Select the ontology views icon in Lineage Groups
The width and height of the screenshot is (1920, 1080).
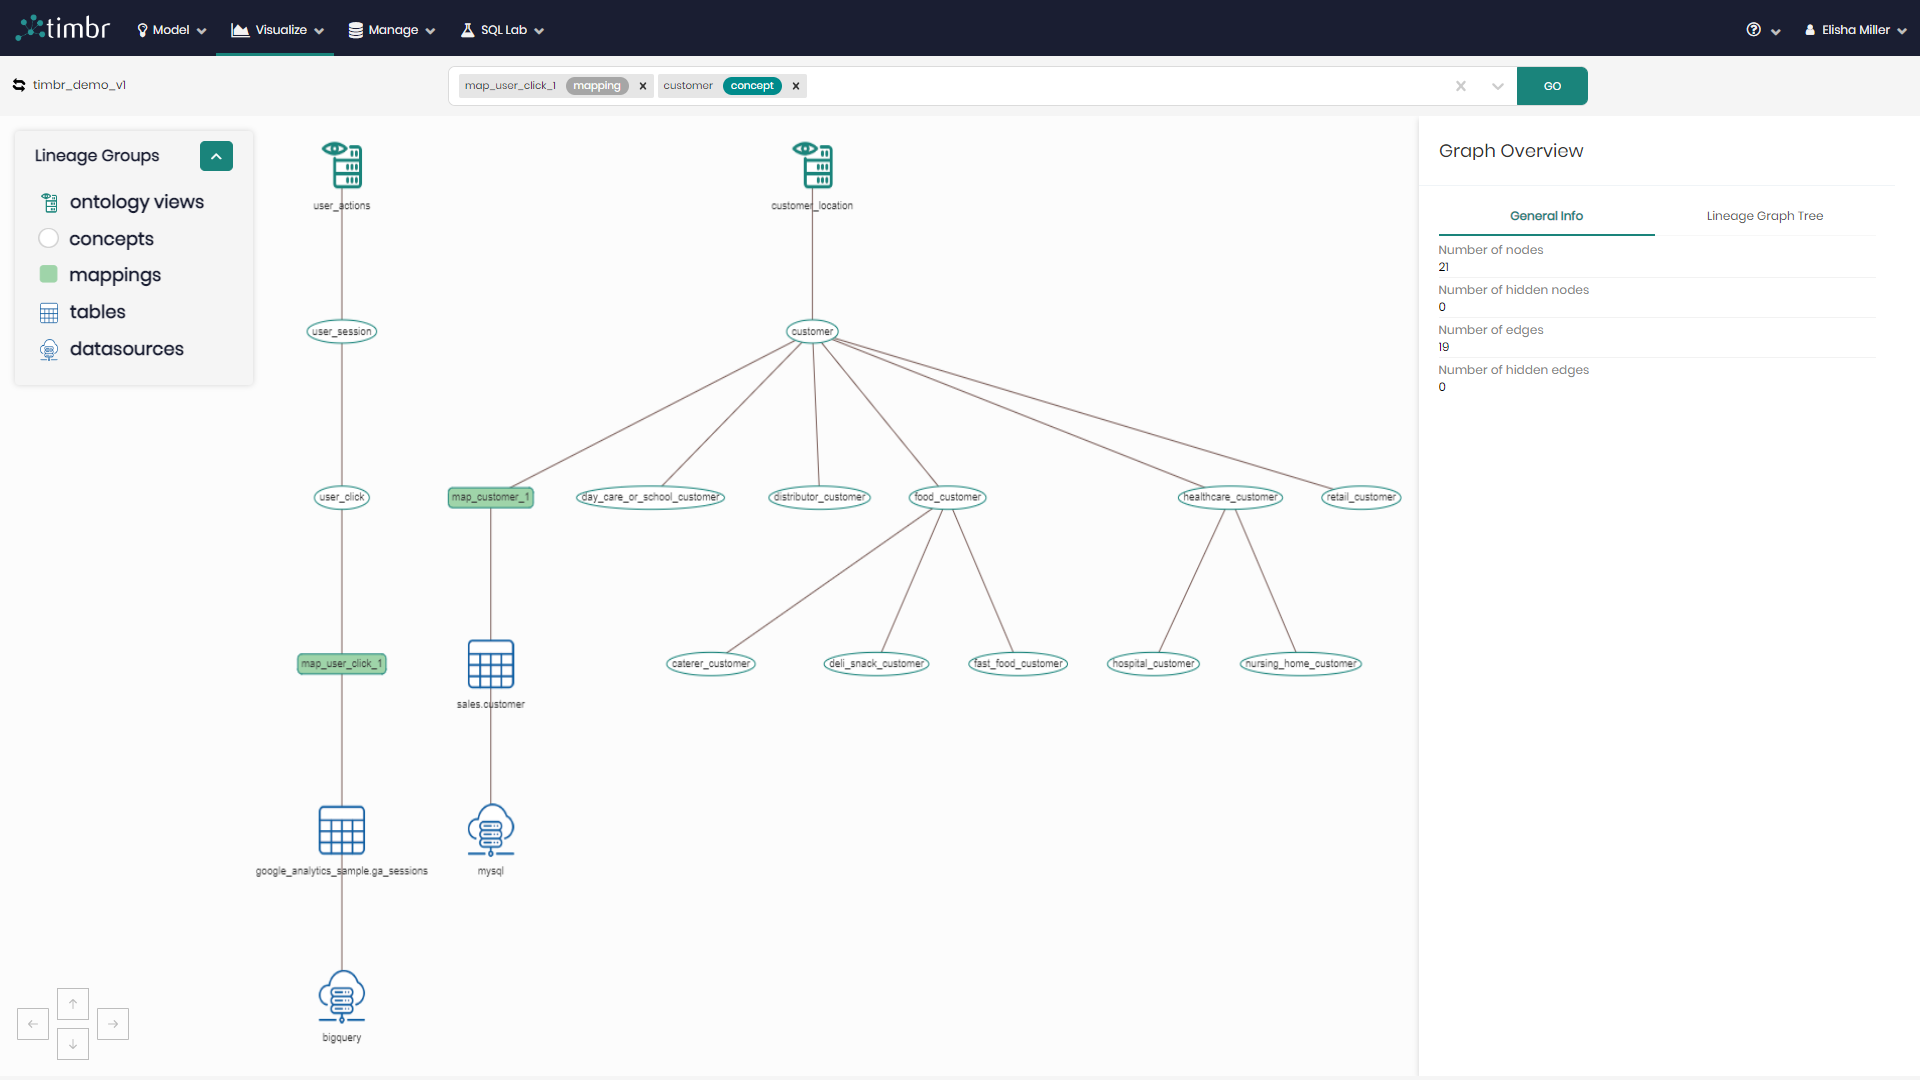[x=48, y=202]
